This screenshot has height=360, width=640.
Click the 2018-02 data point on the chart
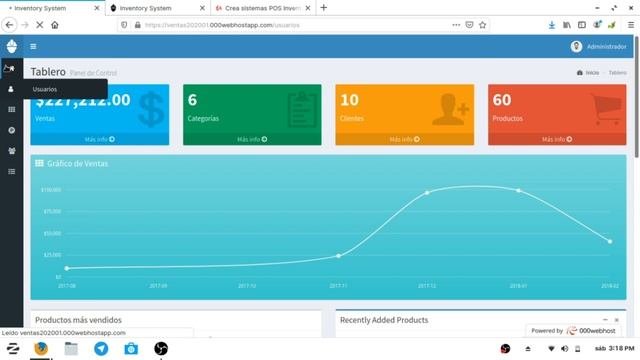click(x=610, y=242)
